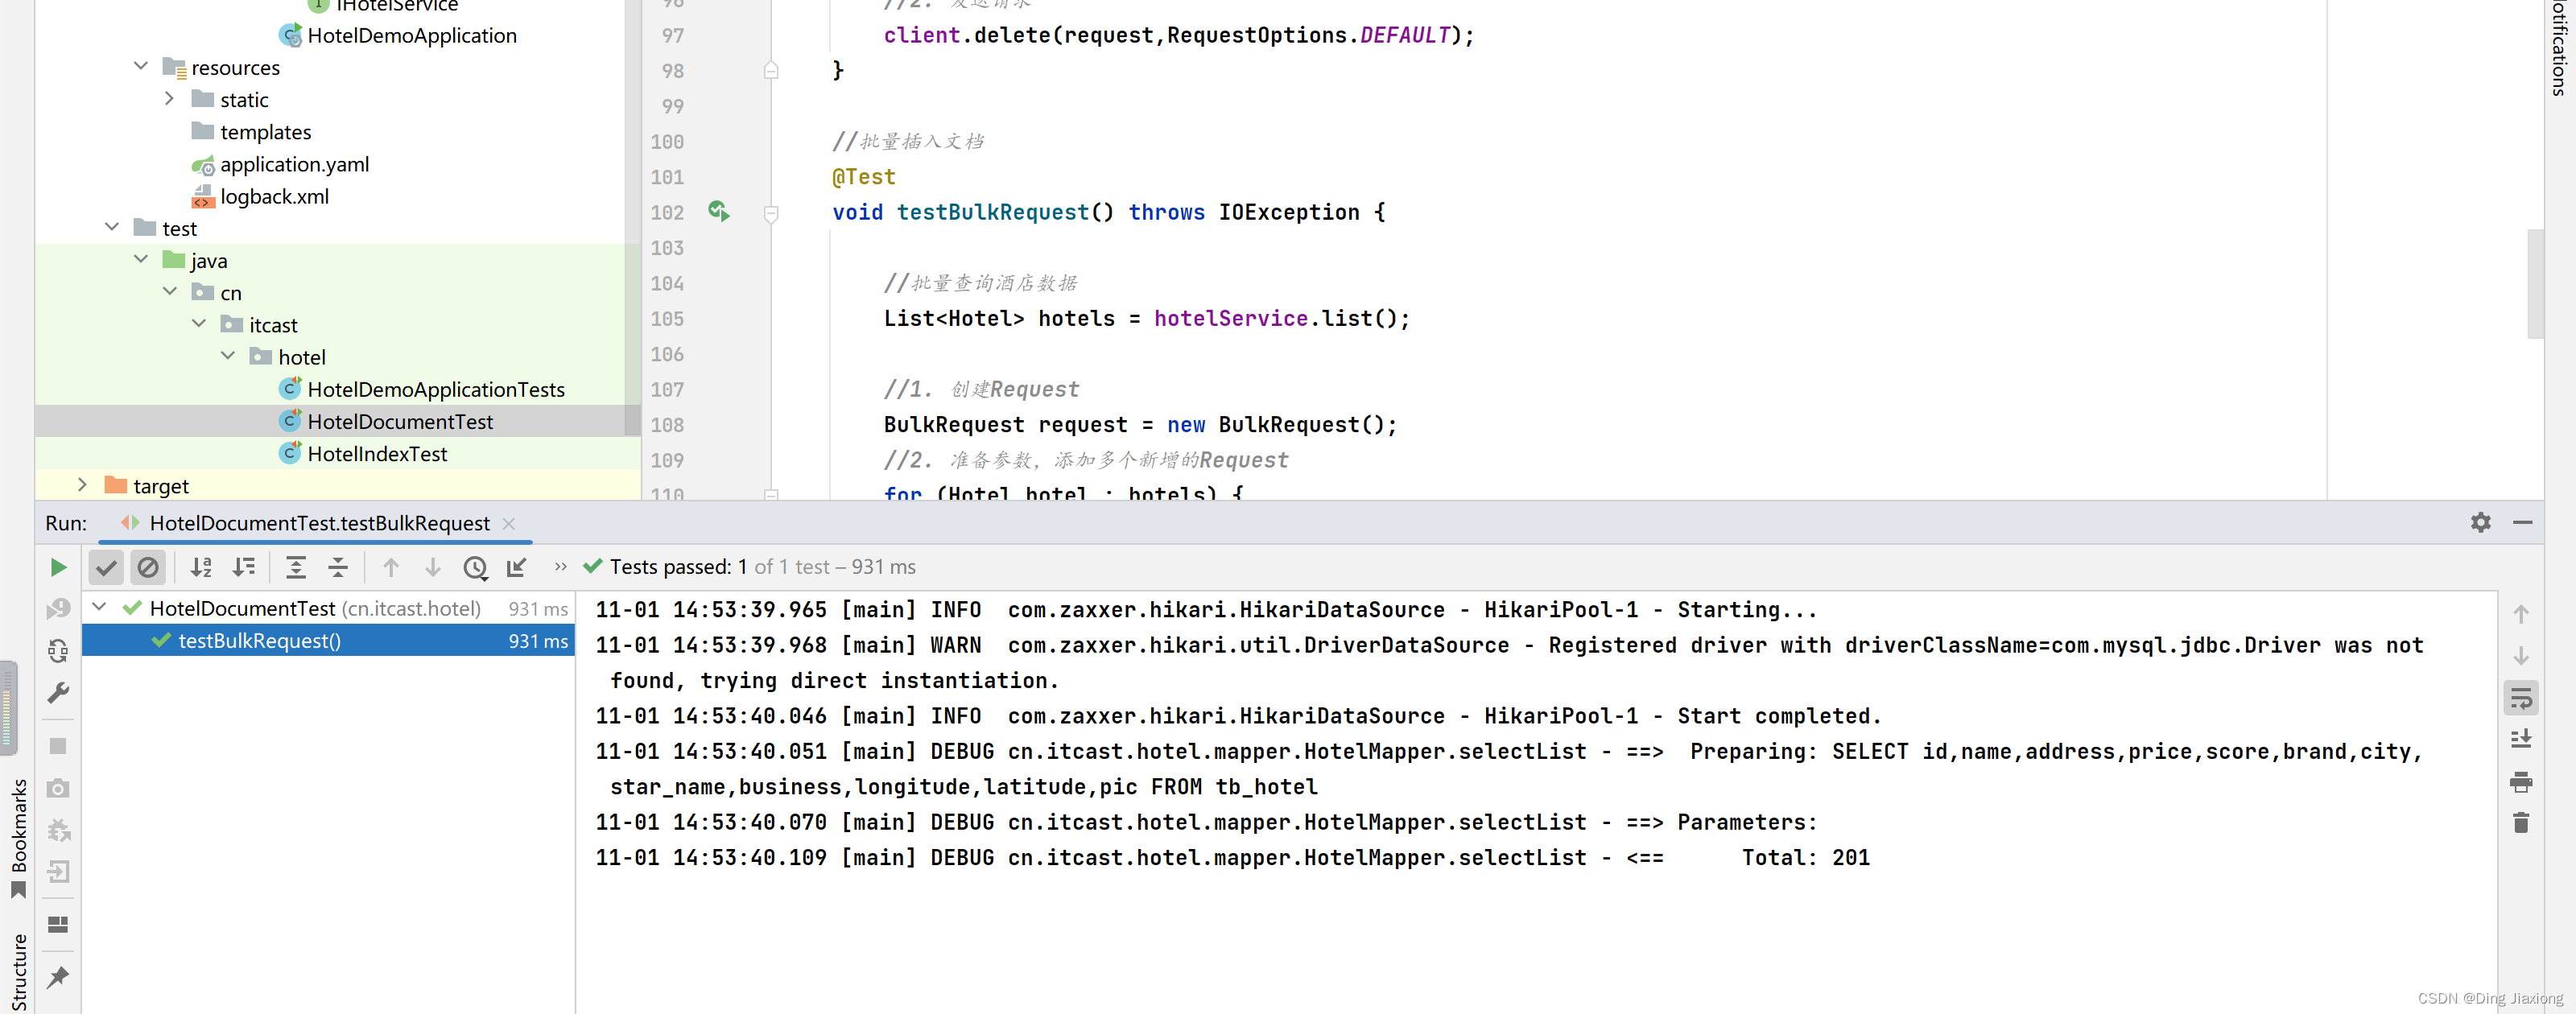2576x1014 pixels.
Task: Click the stop process square icon
Action: [58, 746]
